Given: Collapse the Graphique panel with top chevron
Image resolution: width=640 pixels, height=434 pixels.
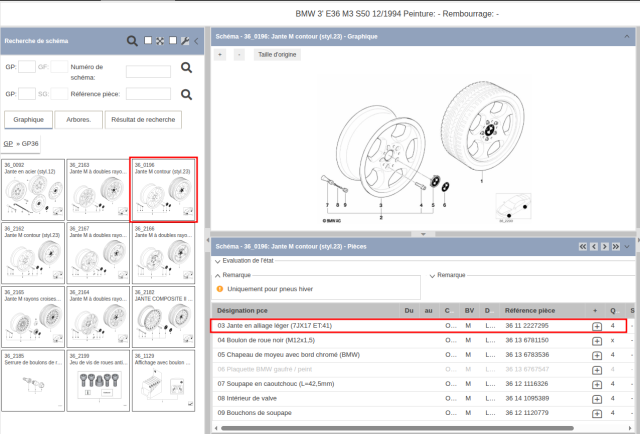Looking at the screenshot, I should pyautogui.click(x=627, y=36).
